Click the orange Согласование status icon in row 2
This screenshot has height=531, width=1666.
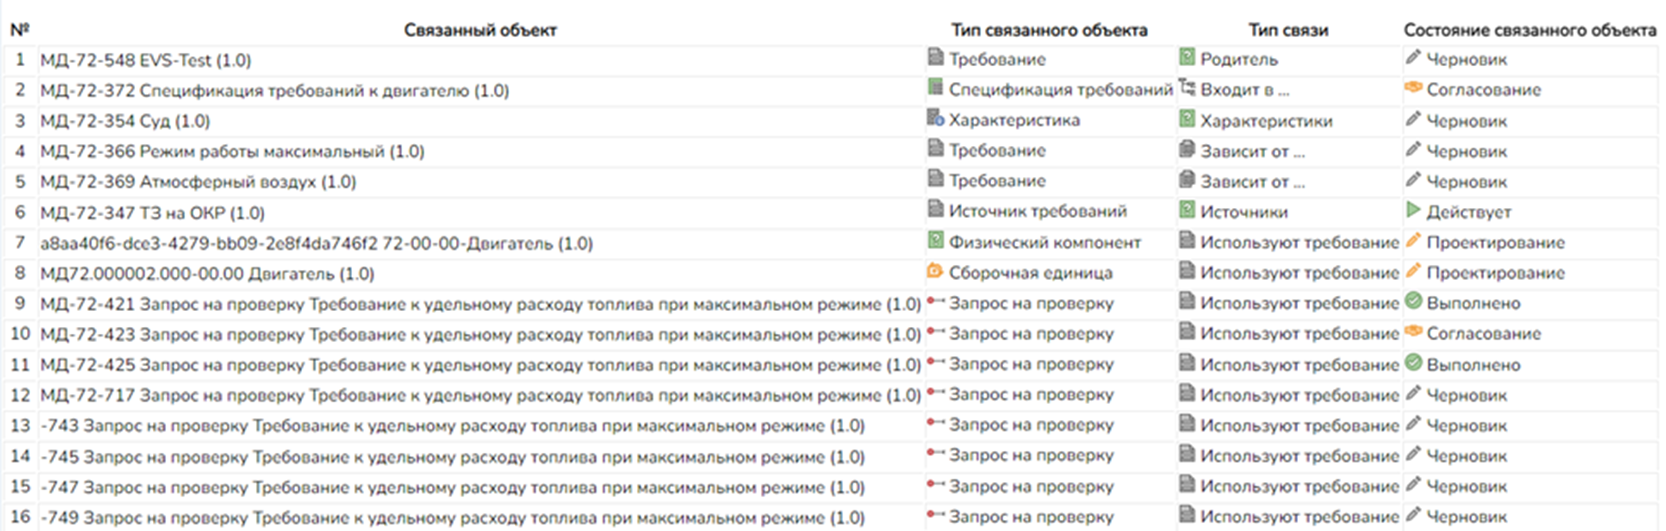1413,89
